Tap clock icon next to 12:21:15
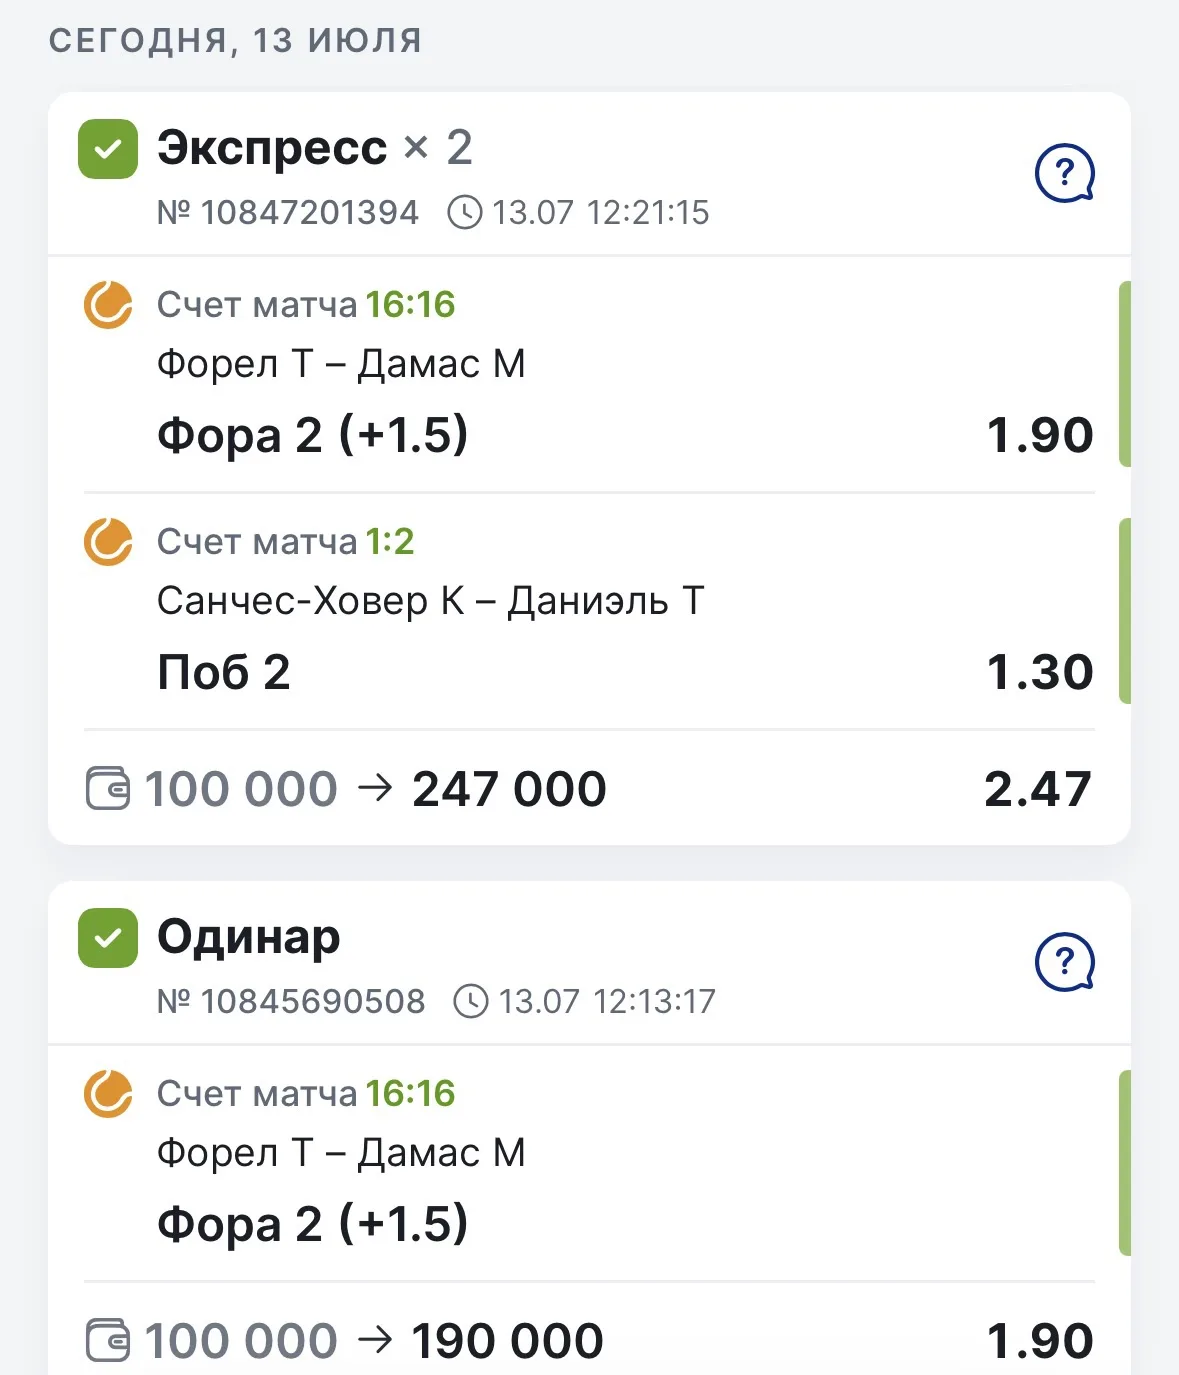This screenshot has width=1179, height=1375. 464,213
